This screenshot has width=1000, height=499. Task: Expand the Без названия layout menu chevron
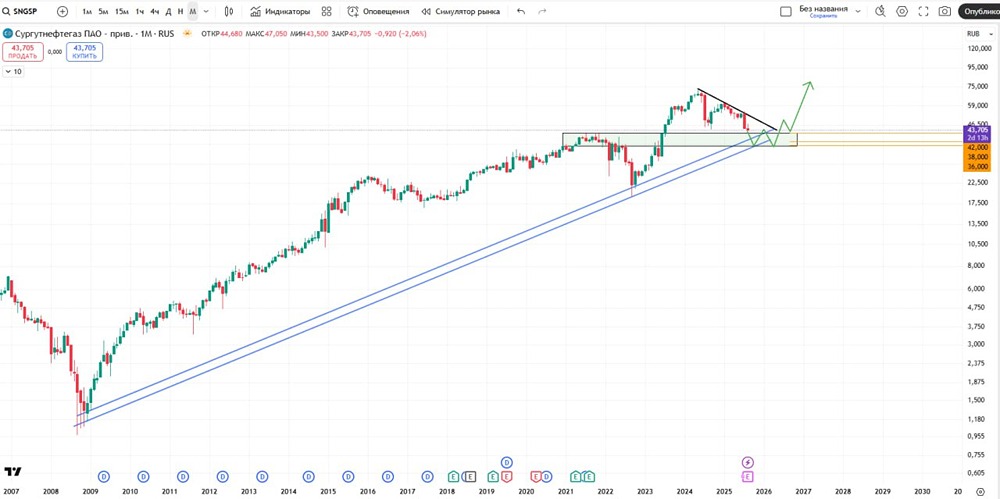click(x=858, y=11)
